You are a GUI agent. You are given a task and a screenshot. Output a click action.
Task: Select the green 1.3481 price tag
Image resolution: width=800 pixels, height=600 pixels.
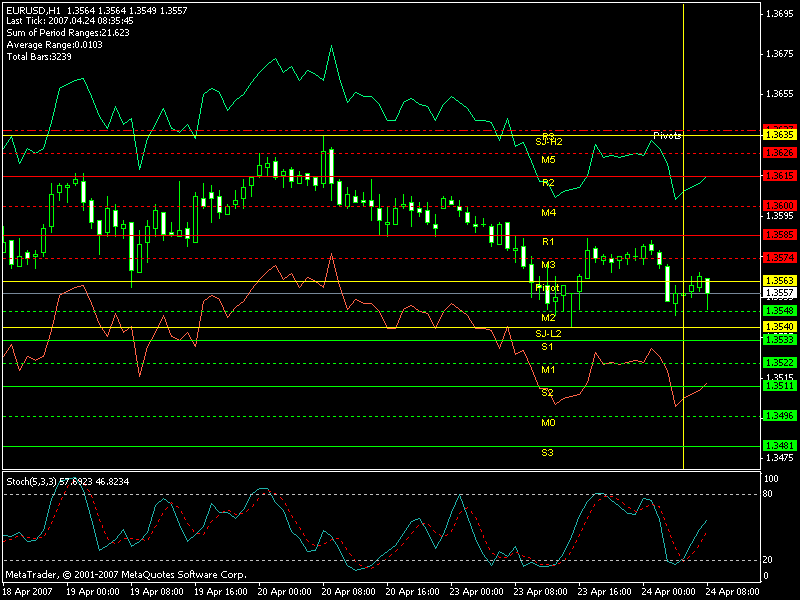[x=779, y=445]
